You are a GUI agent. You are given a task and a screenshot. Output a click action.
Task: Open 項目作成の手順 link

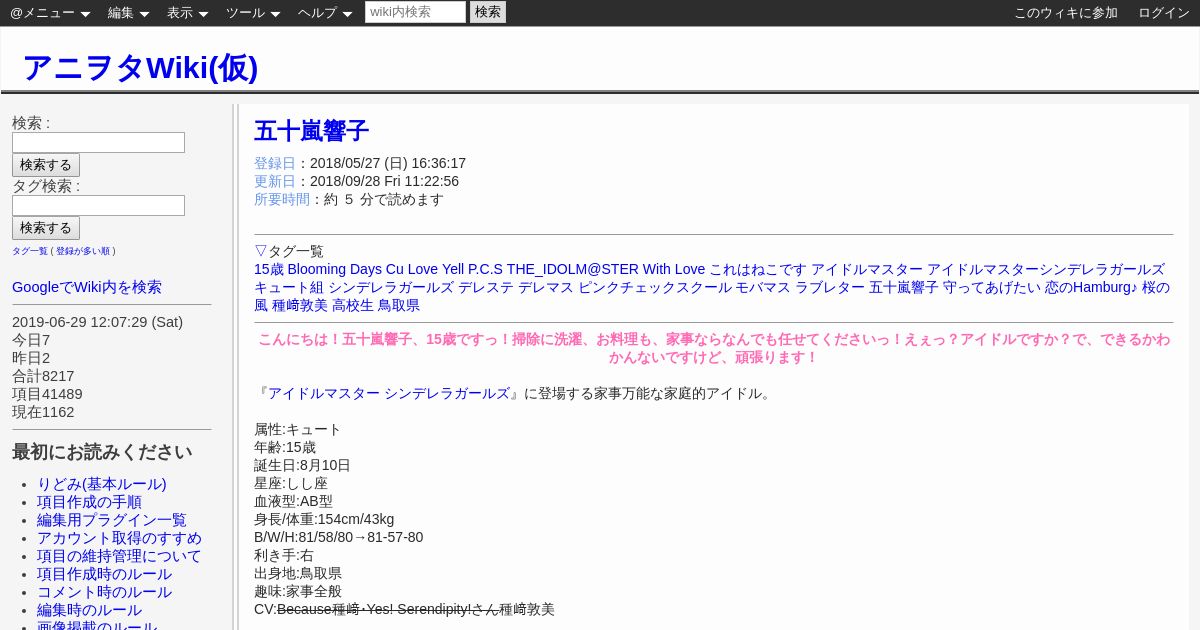tap(89, 502)
